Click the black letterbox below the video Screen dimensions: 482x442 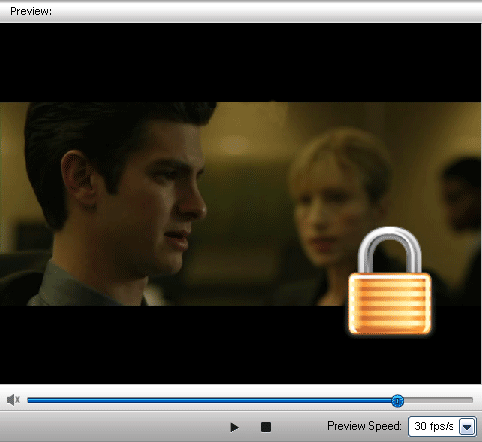[173, 344]
